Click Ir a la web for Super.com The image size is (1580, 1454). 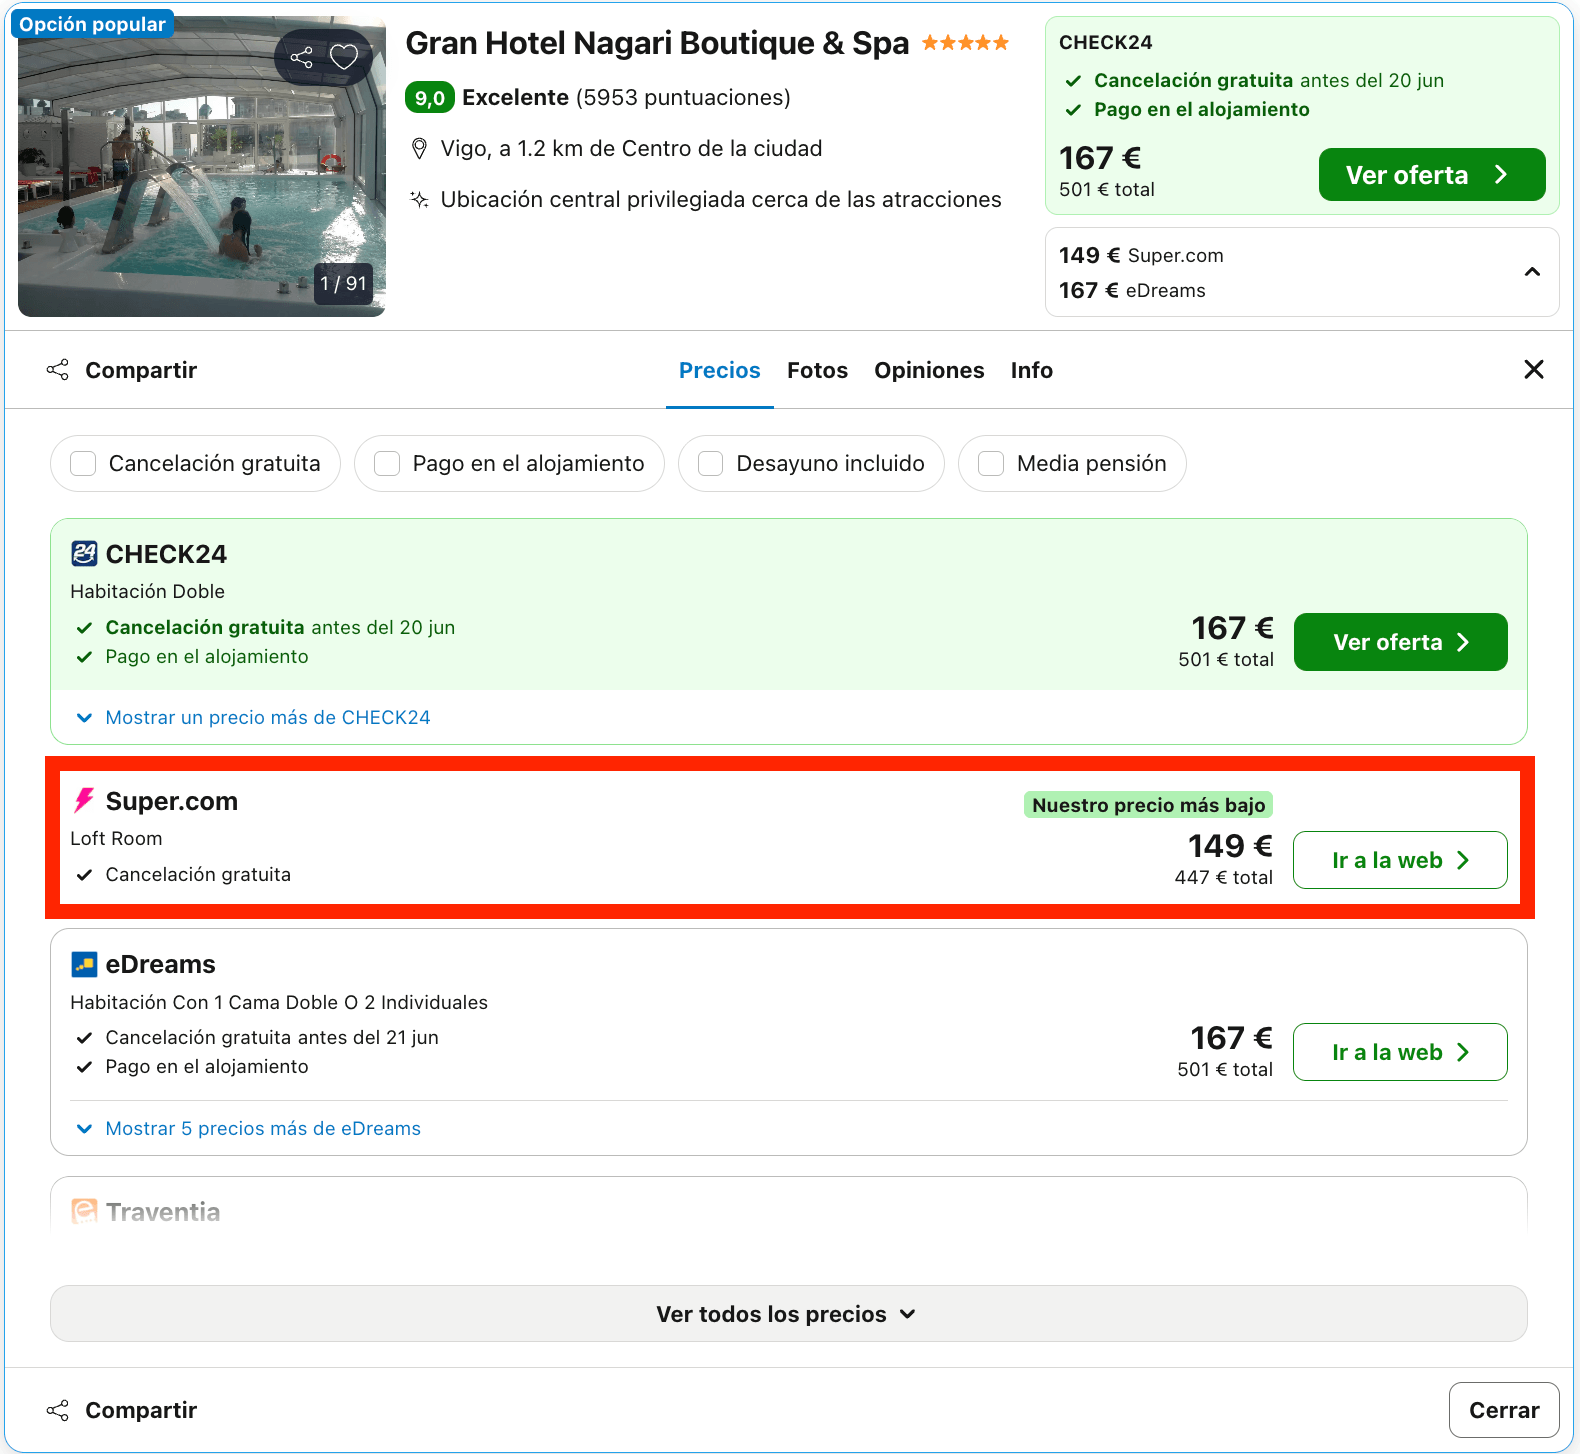point(1400,860)
